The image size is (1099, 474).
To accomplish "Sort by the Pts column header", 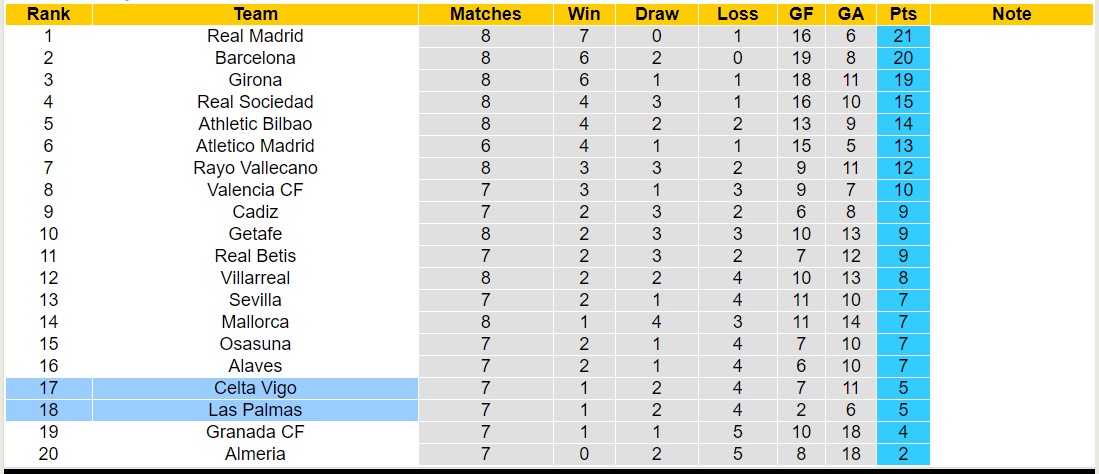I will [x=902, y=14].
